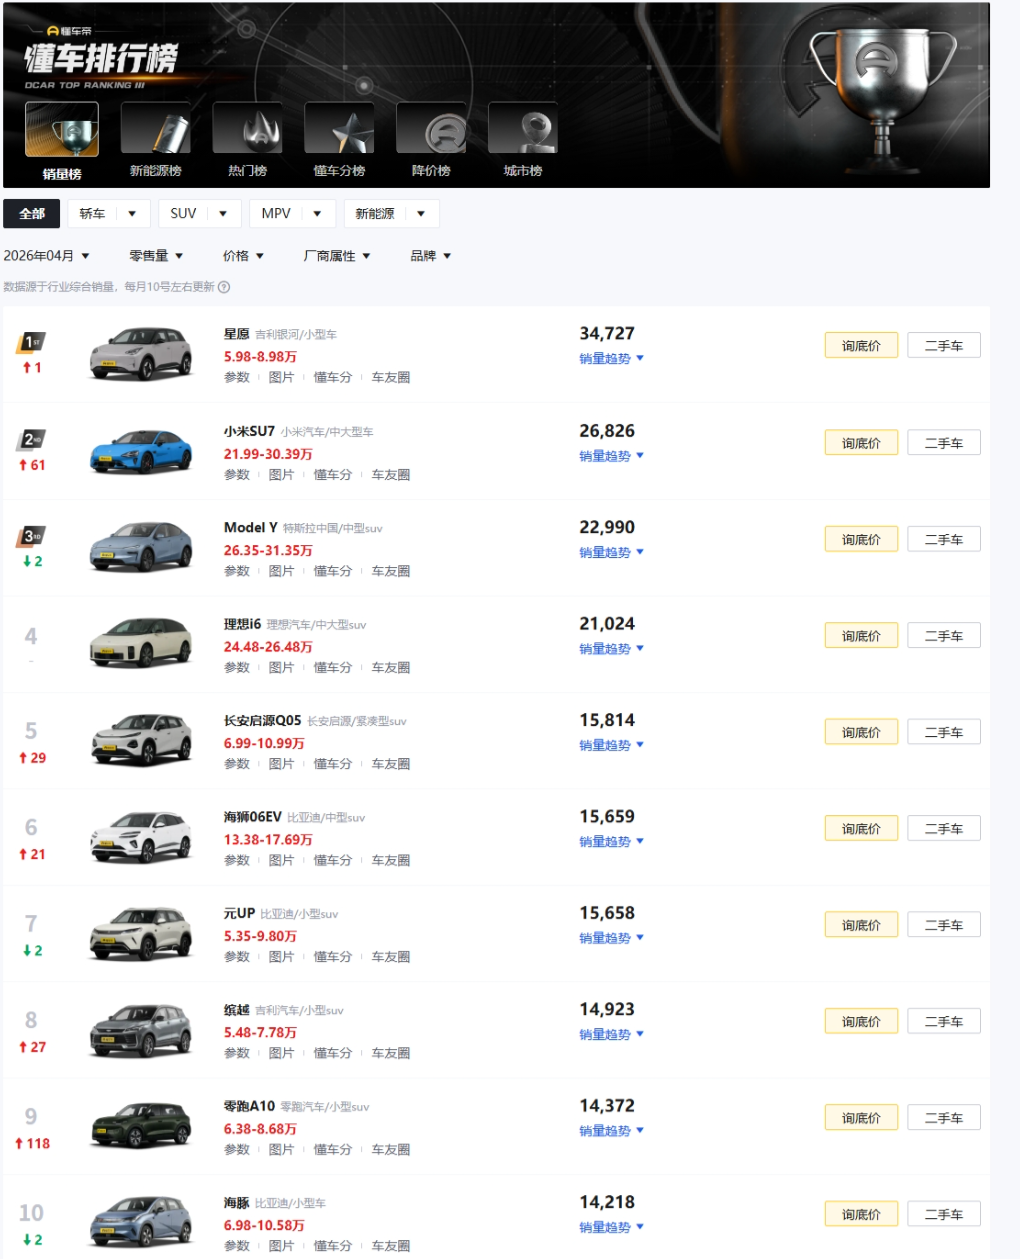The width and height of the screenshot is (1020, 1259).
Task: Open the Model Y car thumbnail
Action: (x=141, y=547)
